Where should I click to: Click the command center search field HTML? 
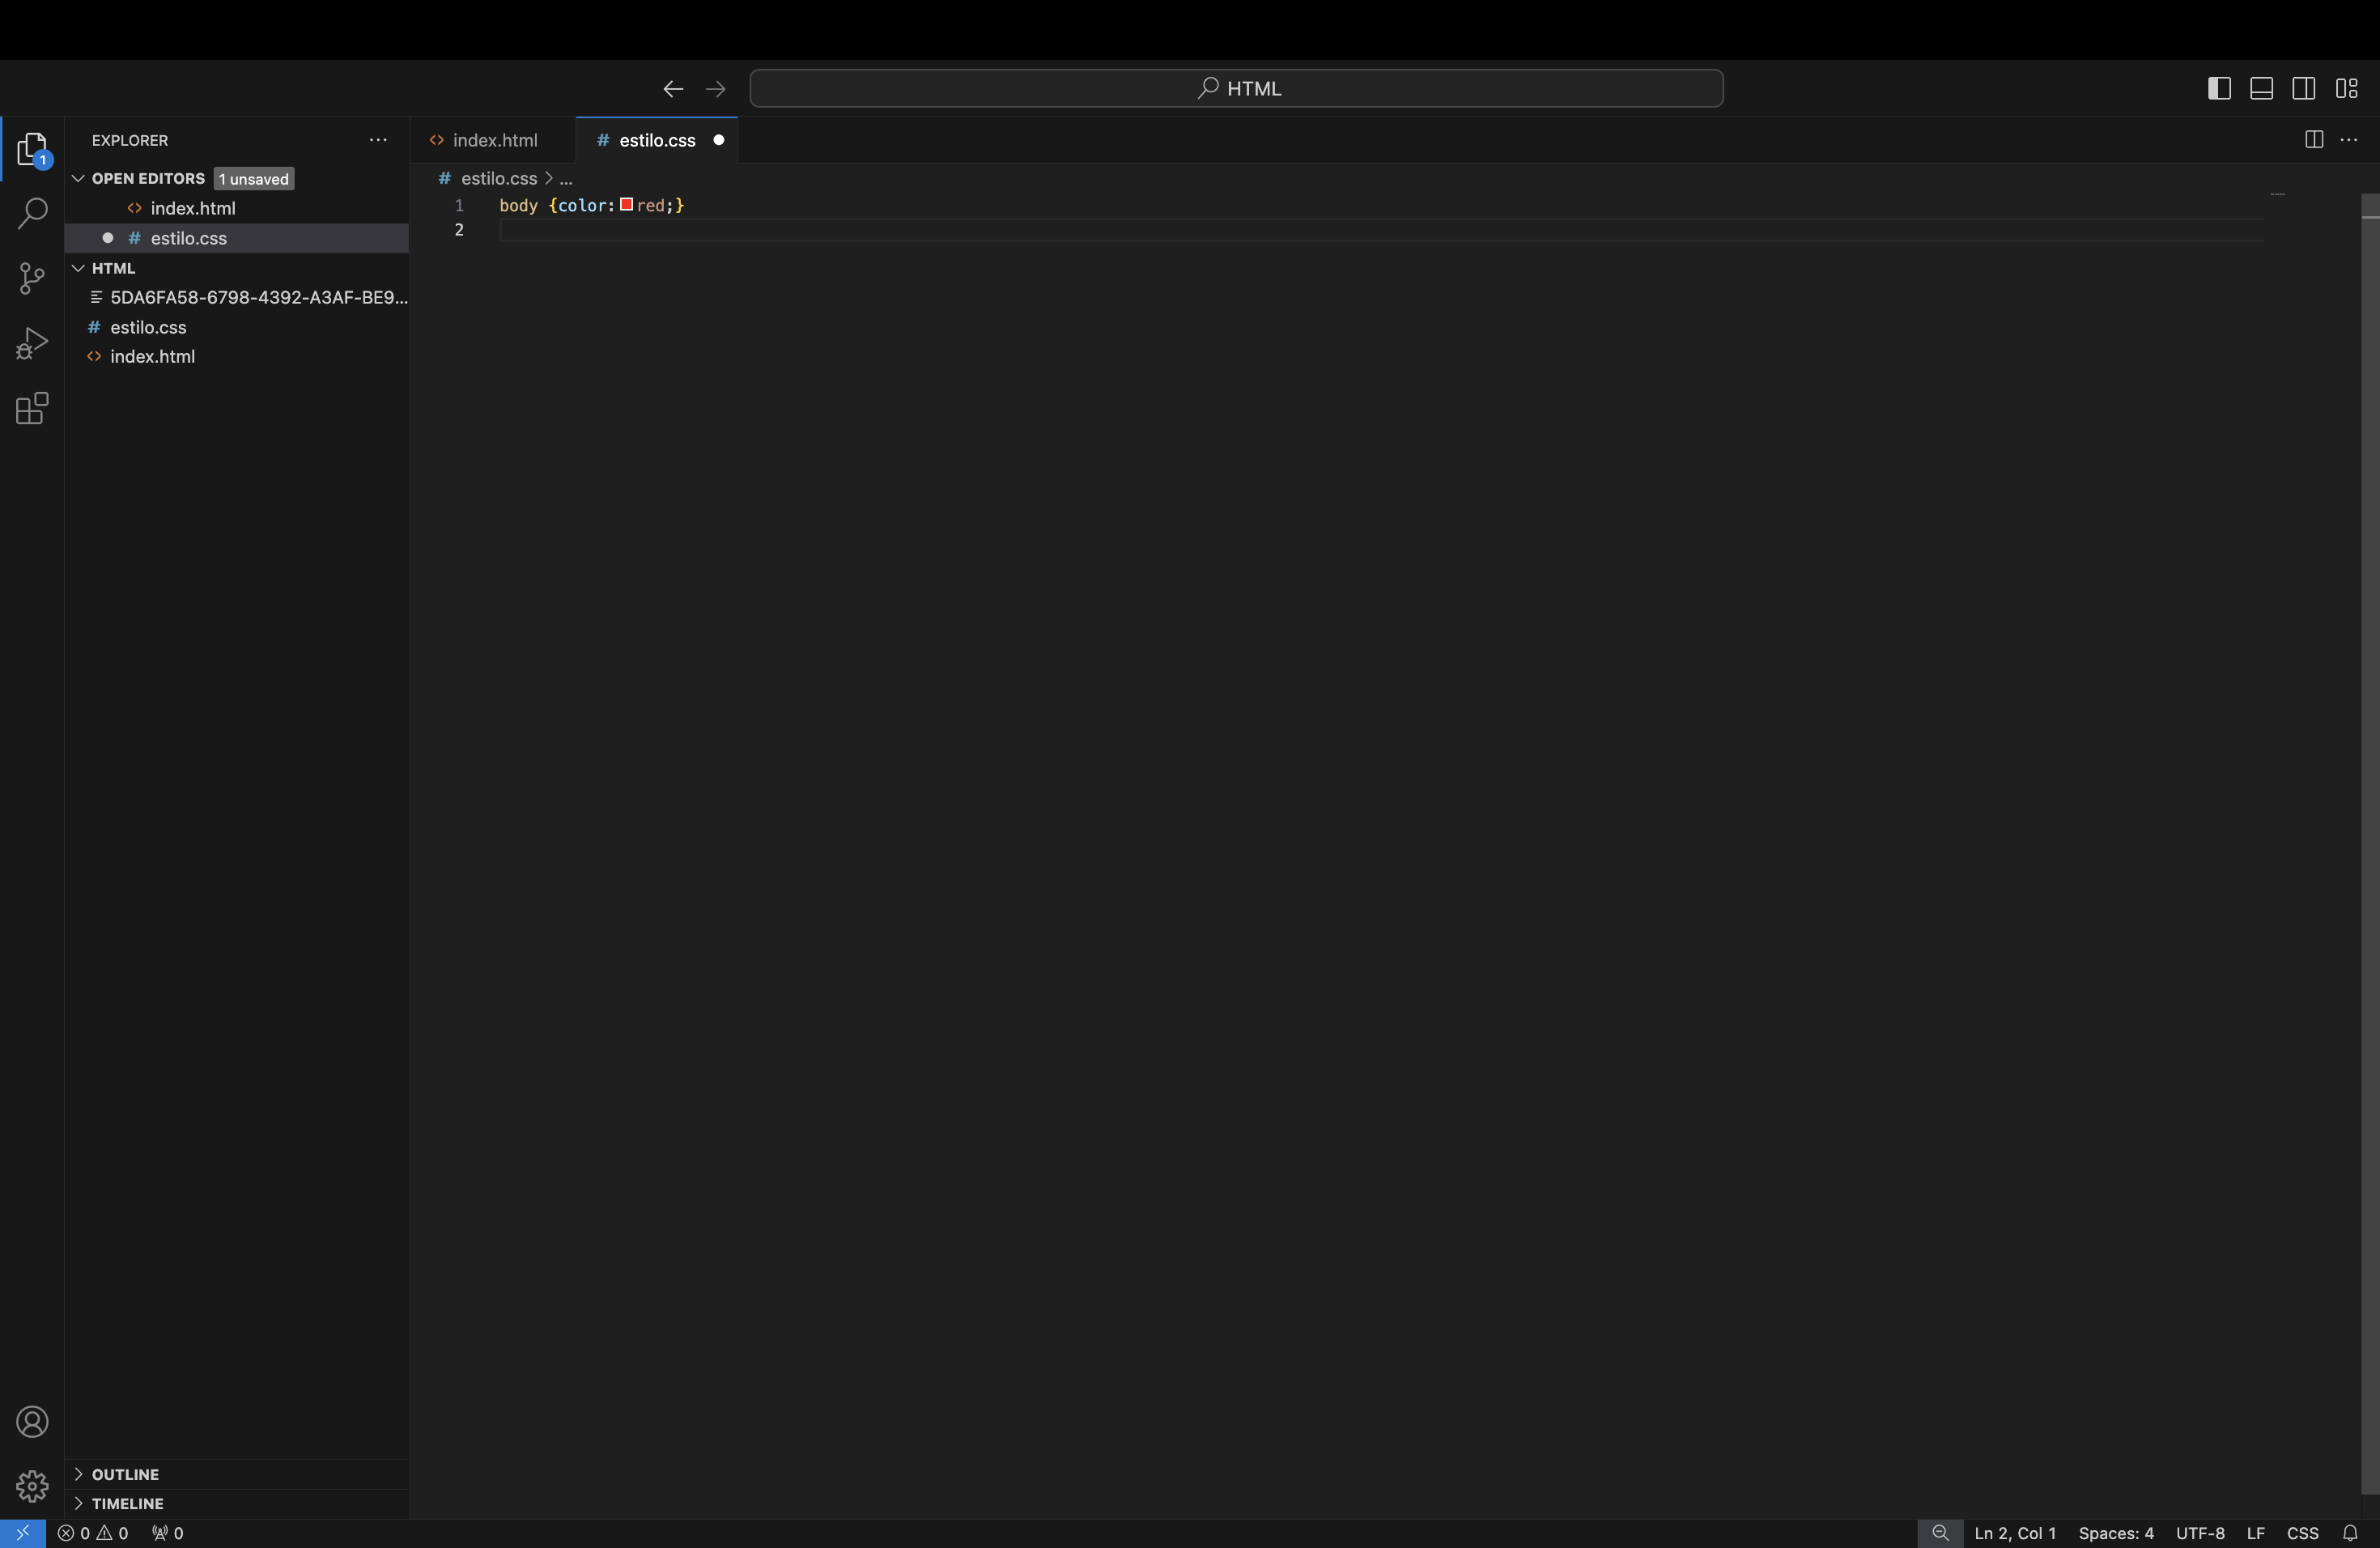pos(1237,88)
